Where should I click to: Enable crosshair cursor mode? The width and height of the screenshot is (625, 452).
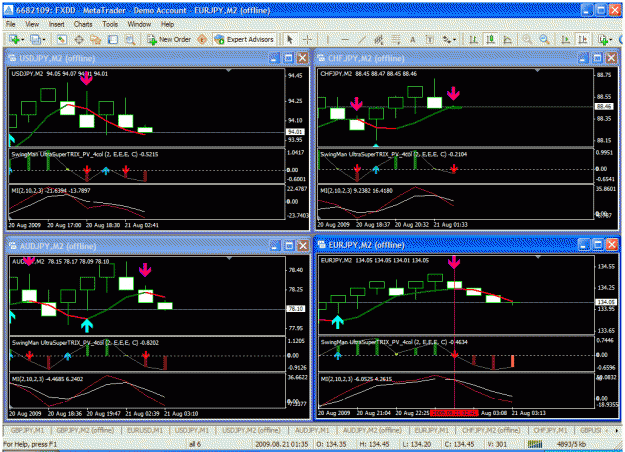click(x=307, y=39)
